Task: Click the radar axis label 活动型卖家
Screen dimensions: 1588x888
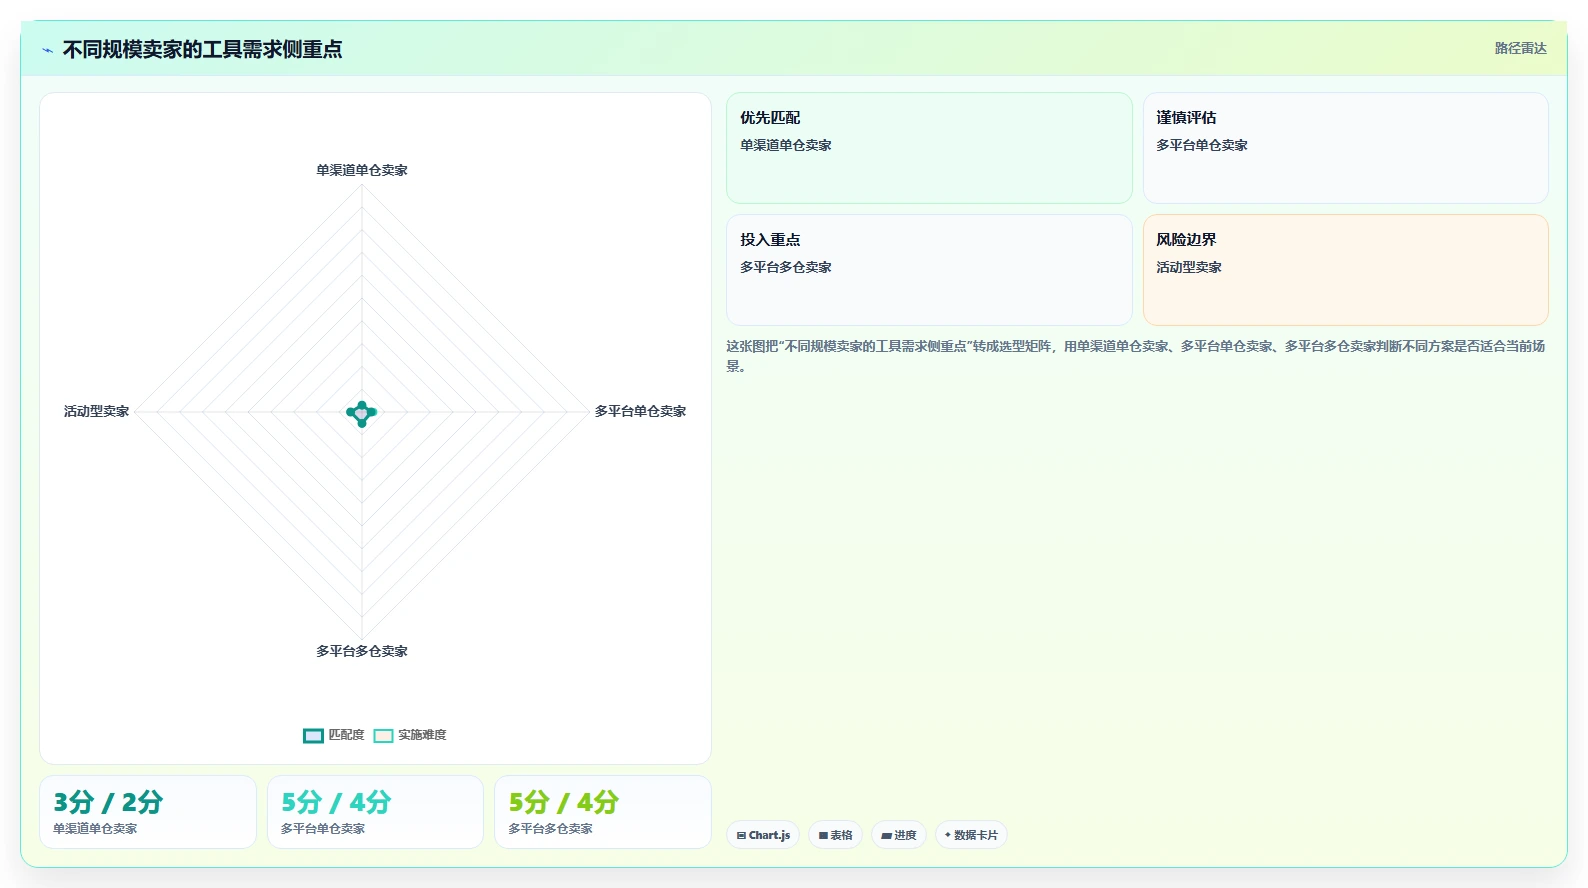Action: click(97, 411)
